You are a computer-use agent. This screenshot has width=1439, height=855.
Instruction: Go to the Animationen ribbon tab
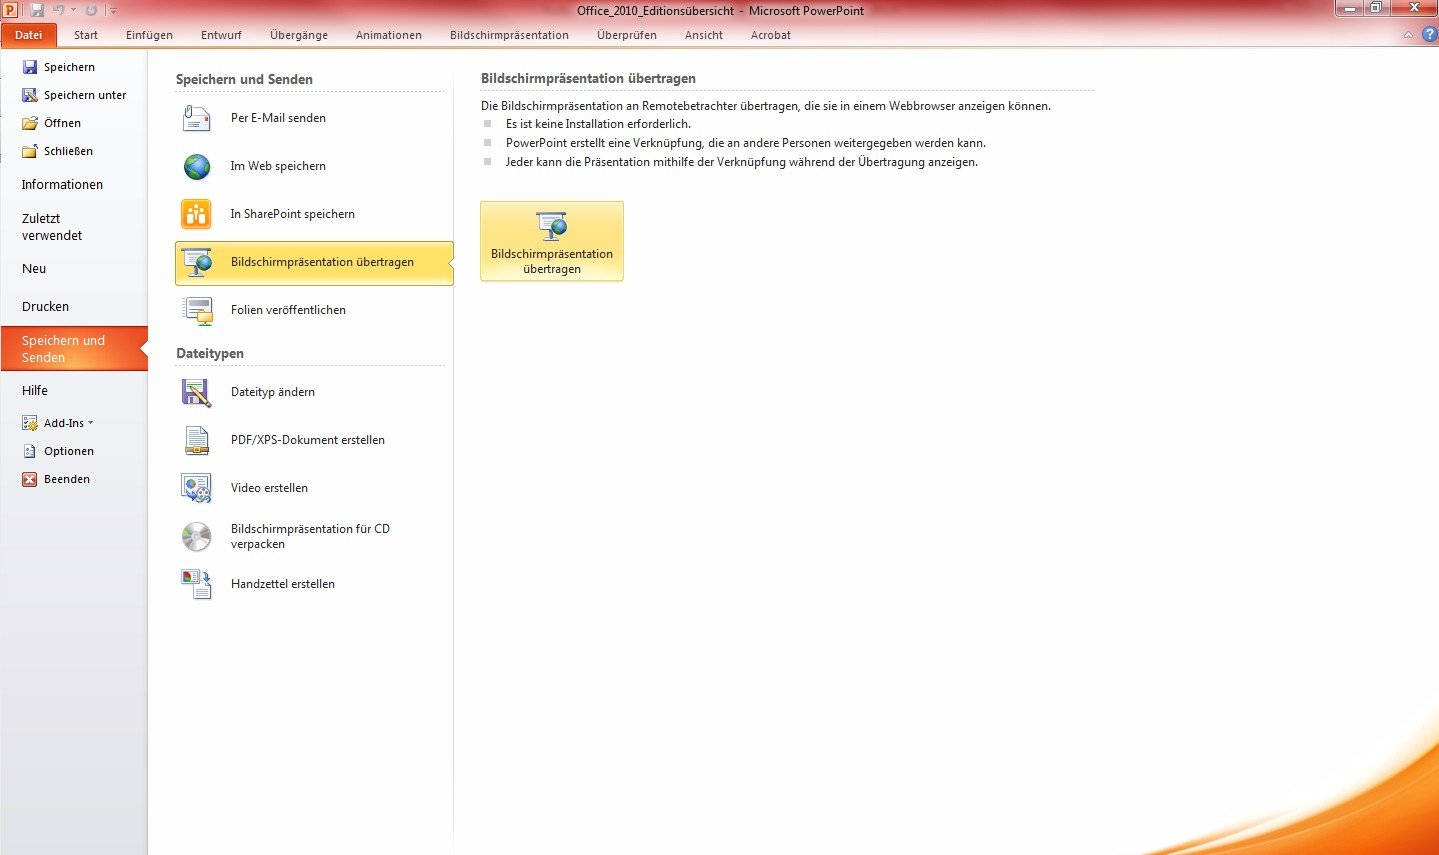pyautogui.click(x=389, y=35)
